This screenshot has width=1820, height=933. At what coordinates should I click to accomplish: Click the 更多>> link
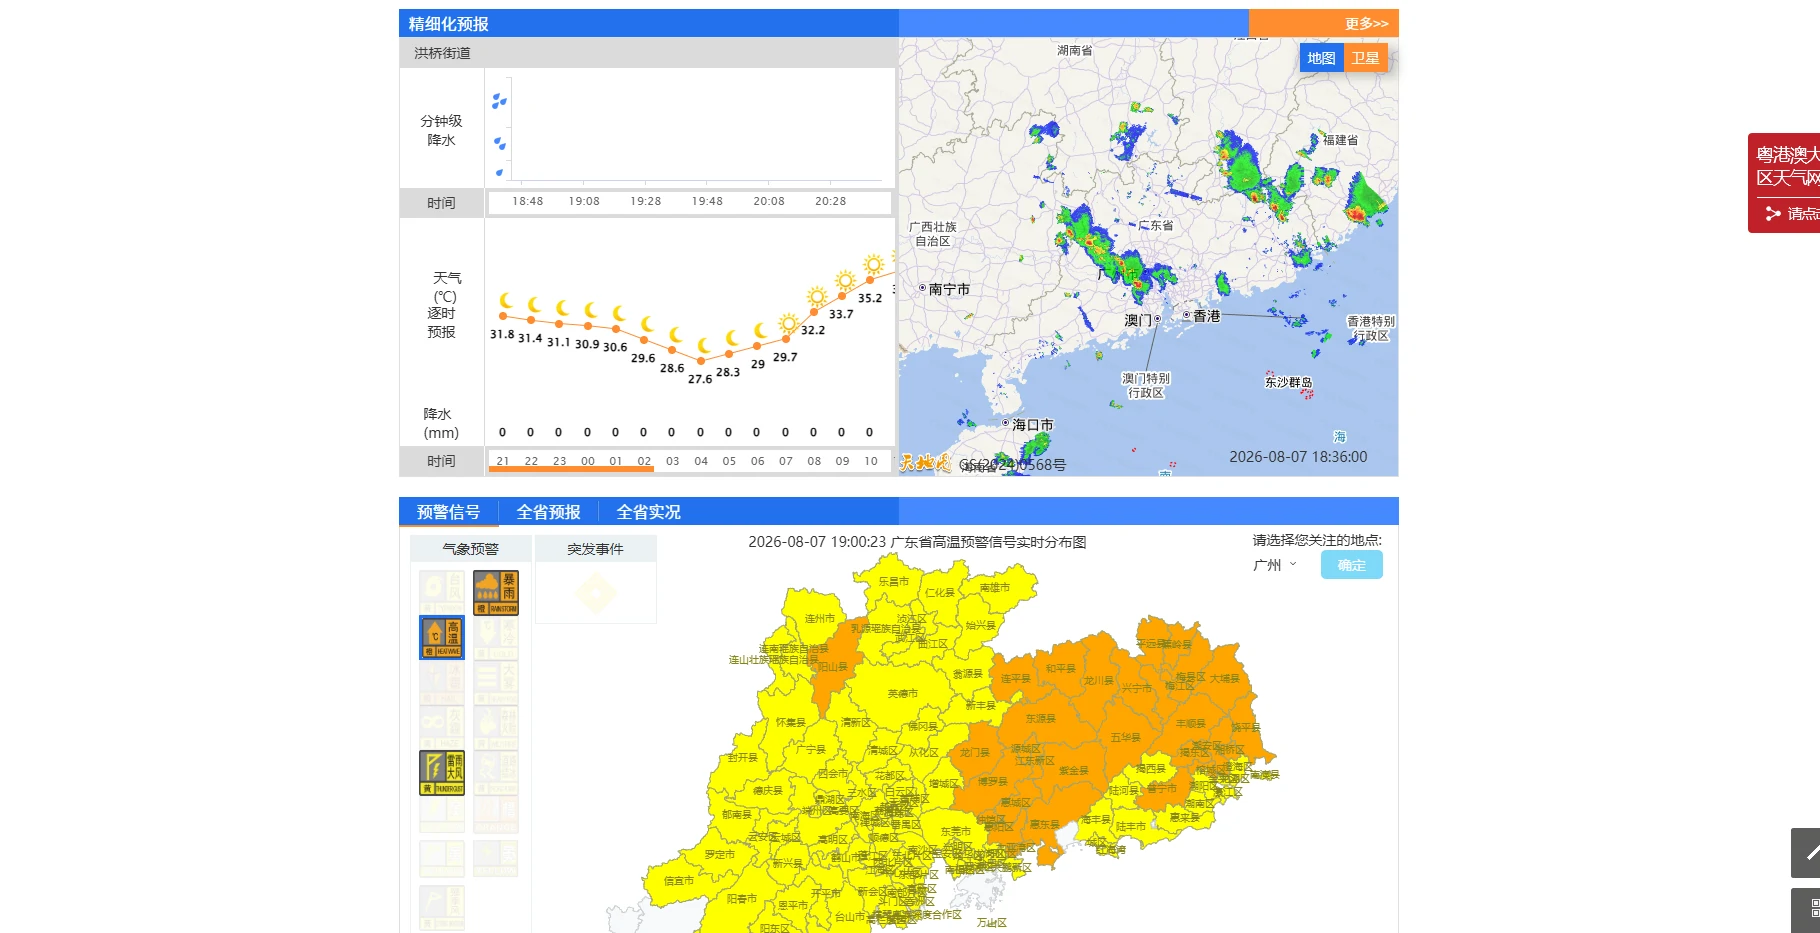click(1366, 23)
